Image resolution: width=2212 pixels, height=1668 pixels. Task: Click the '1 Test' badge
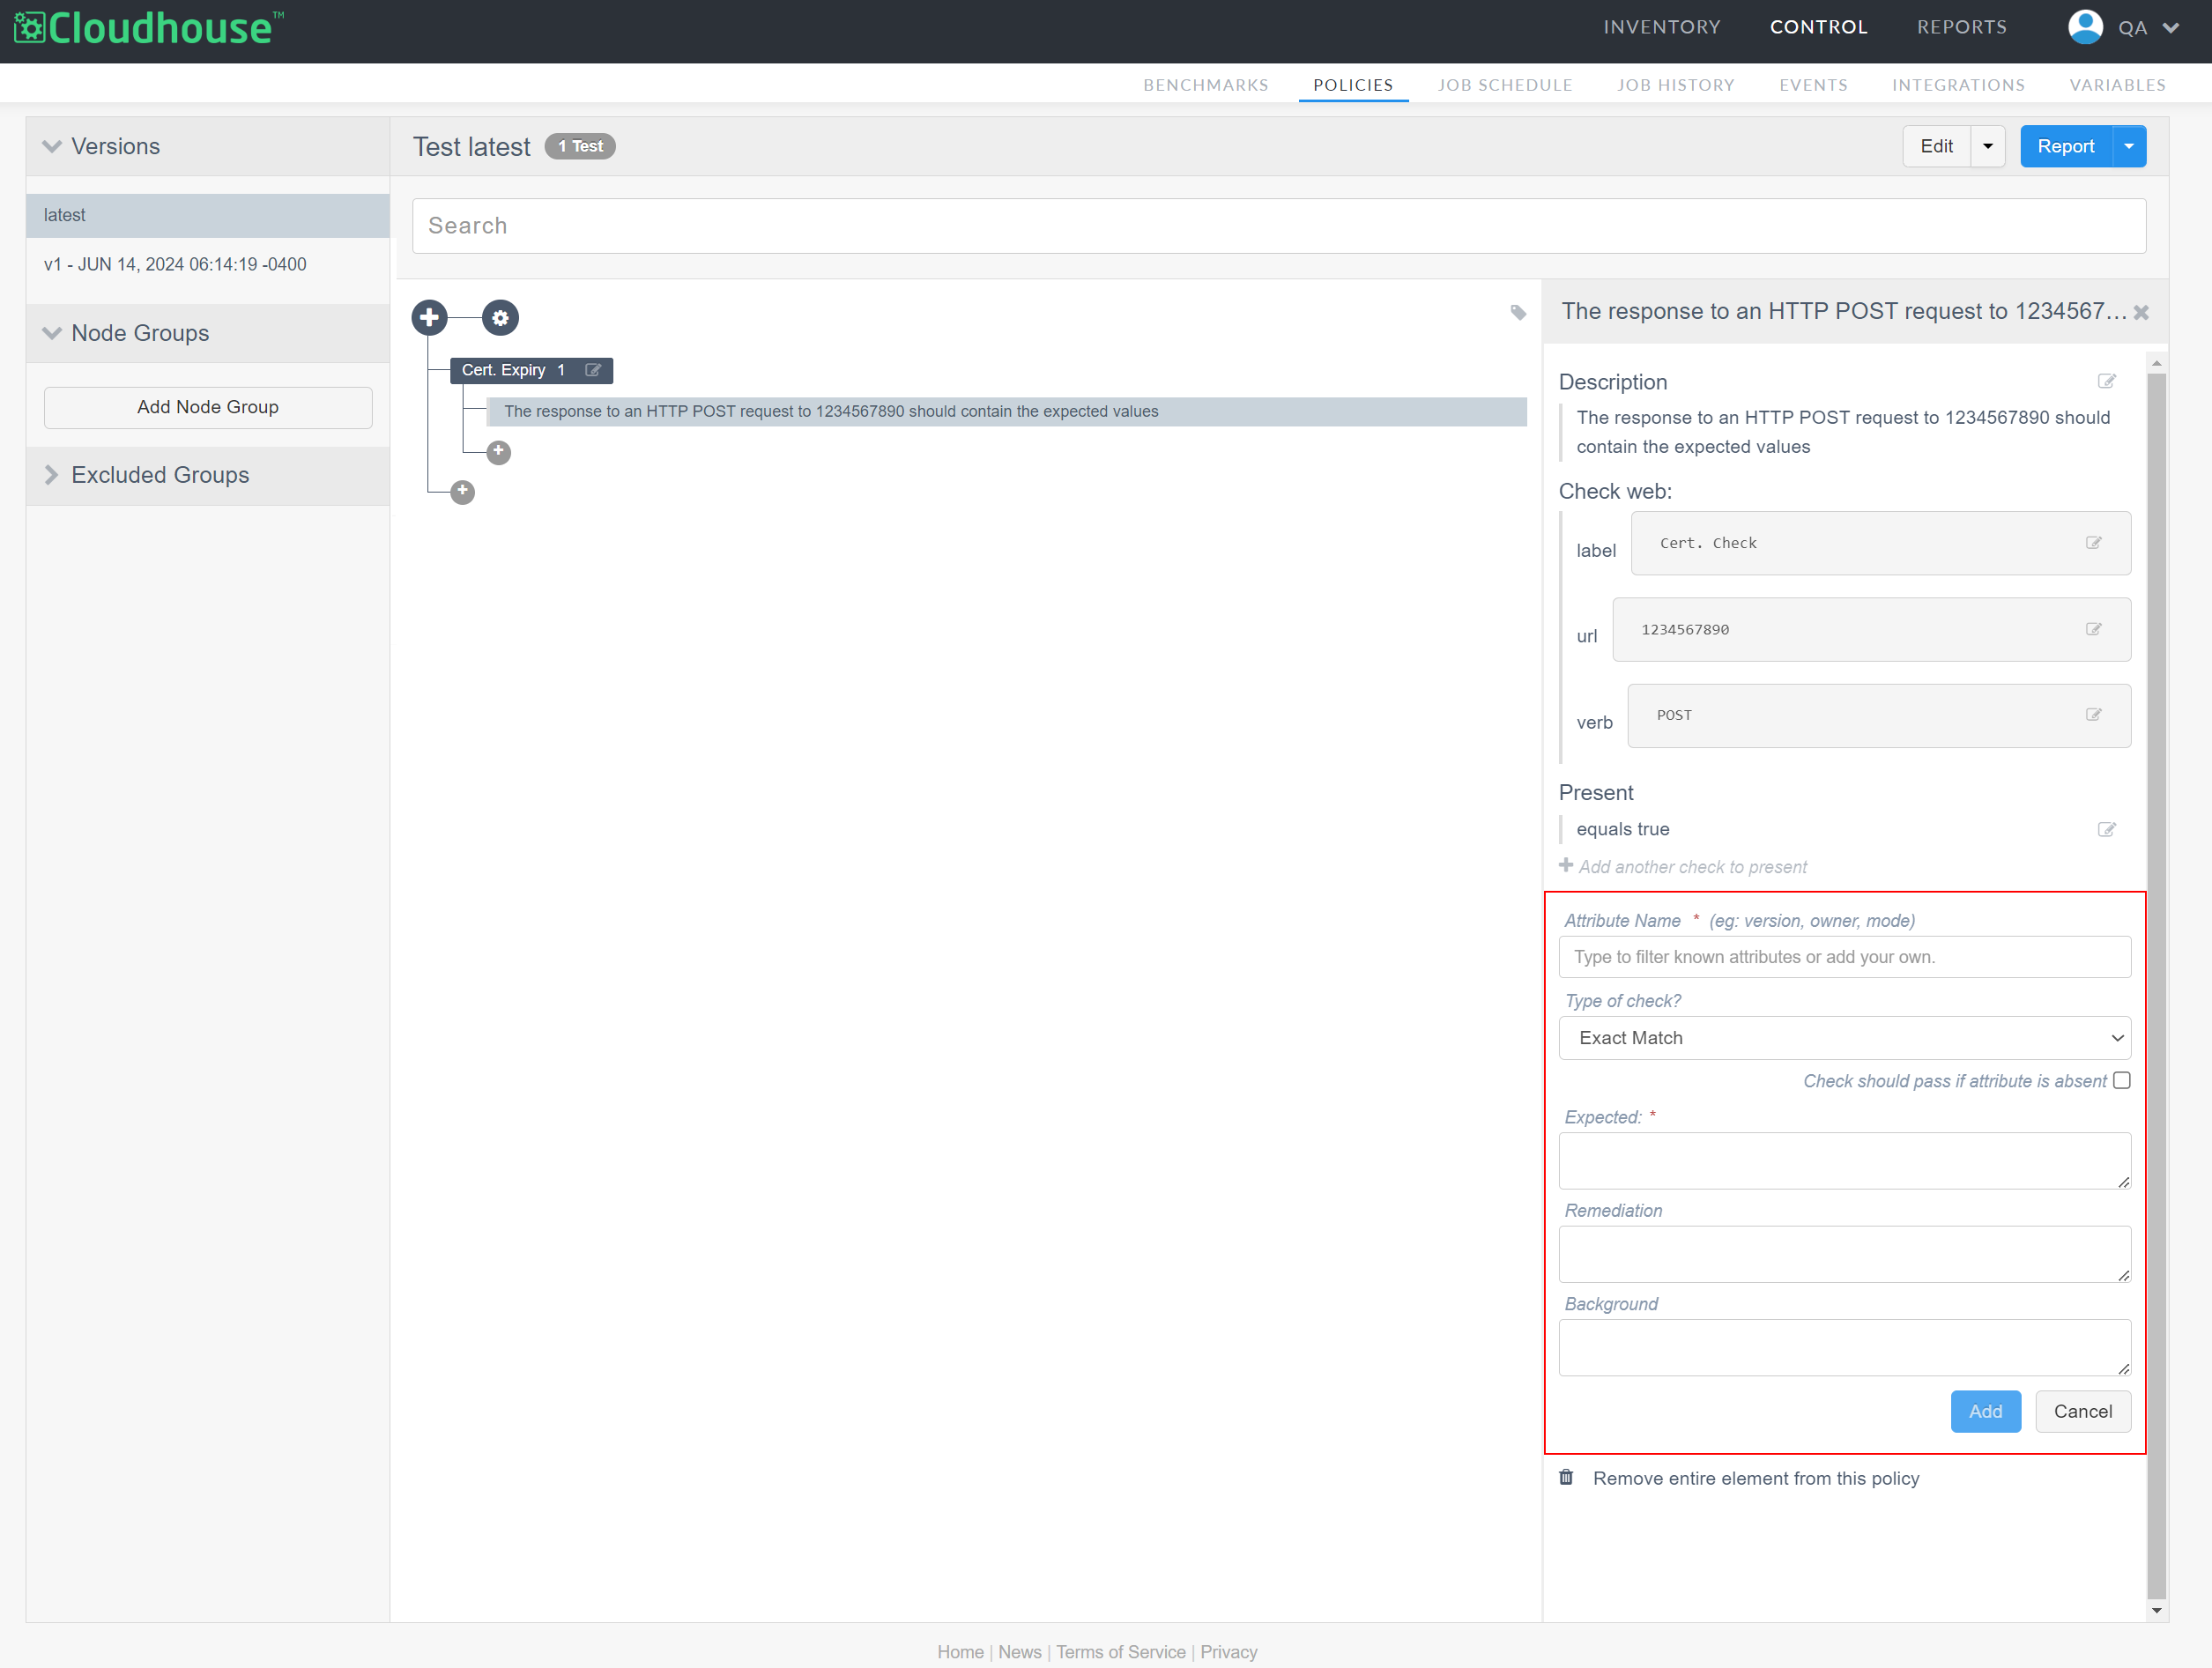(x=580, y=146)
